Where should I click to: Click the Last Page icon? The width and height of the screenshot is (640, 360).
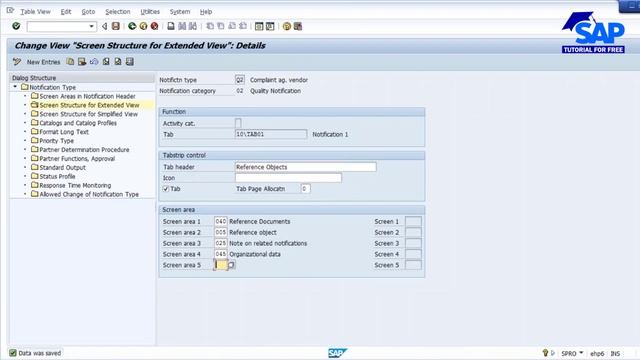coord(243,26)
